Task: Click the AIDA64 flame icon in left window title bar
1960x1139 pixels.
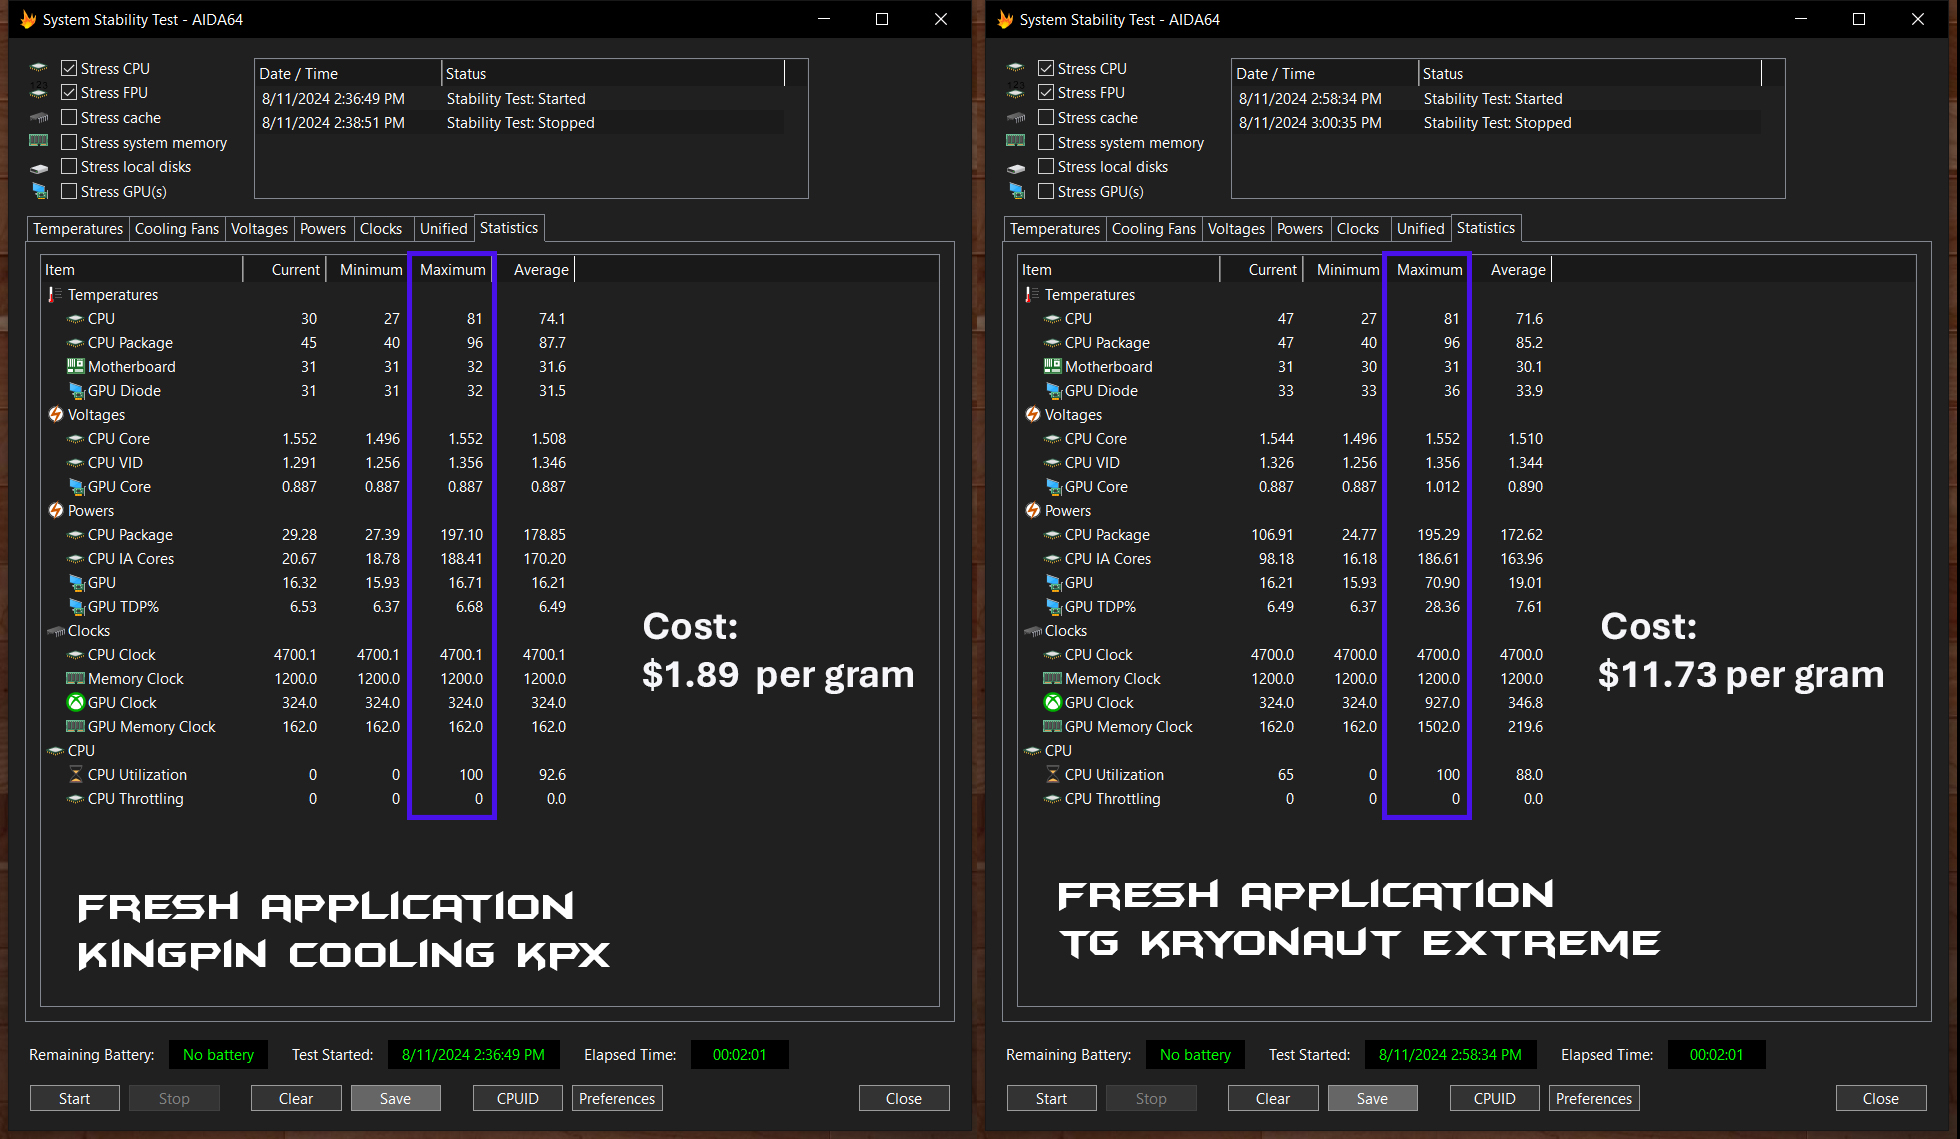Action: click(28, 19)
